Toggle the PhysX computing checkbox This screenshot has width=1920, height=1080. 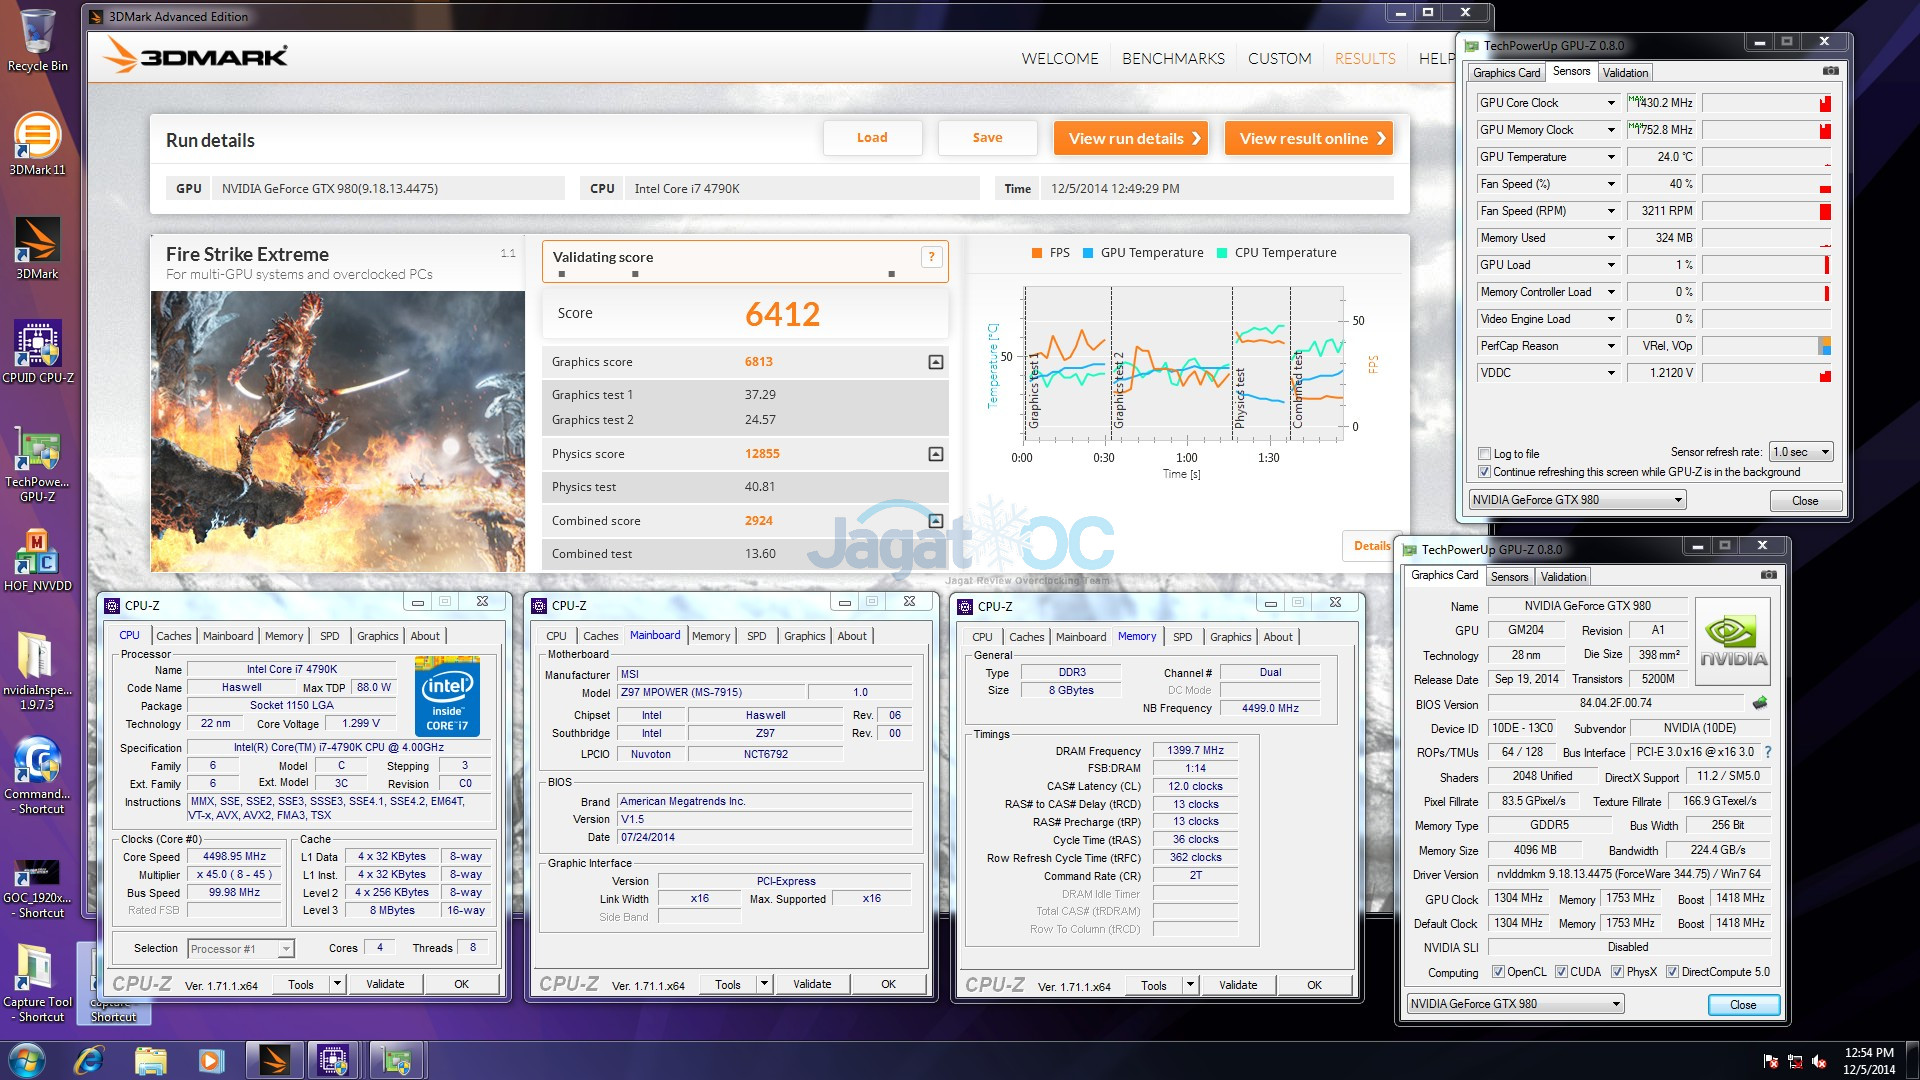[x=1617, y=972]
